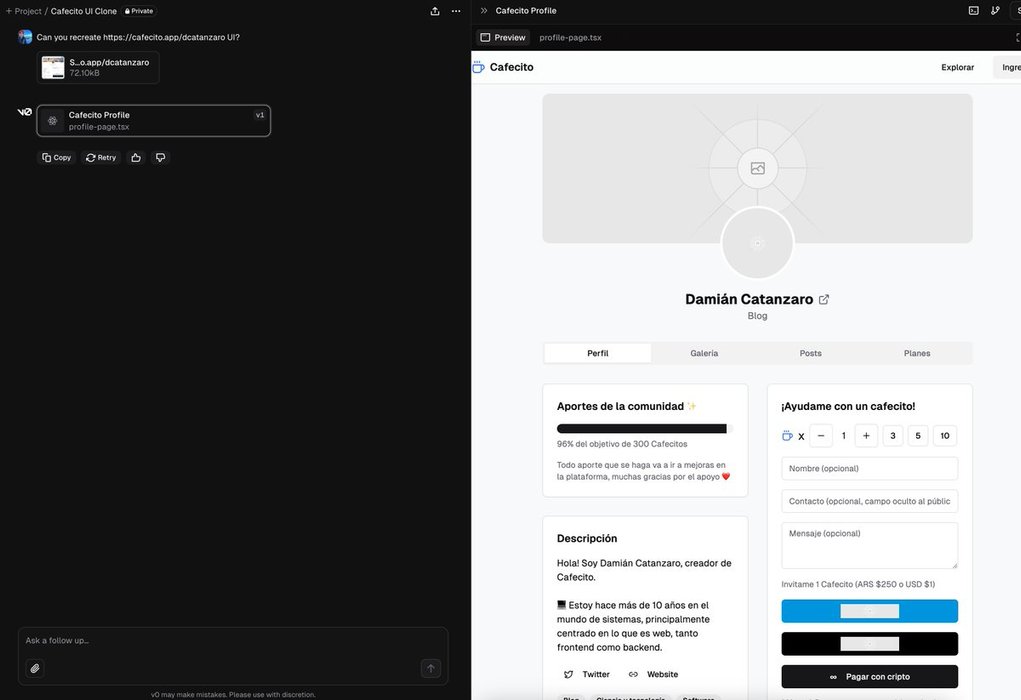Click the paperclip attach file icon

(35, 668)
